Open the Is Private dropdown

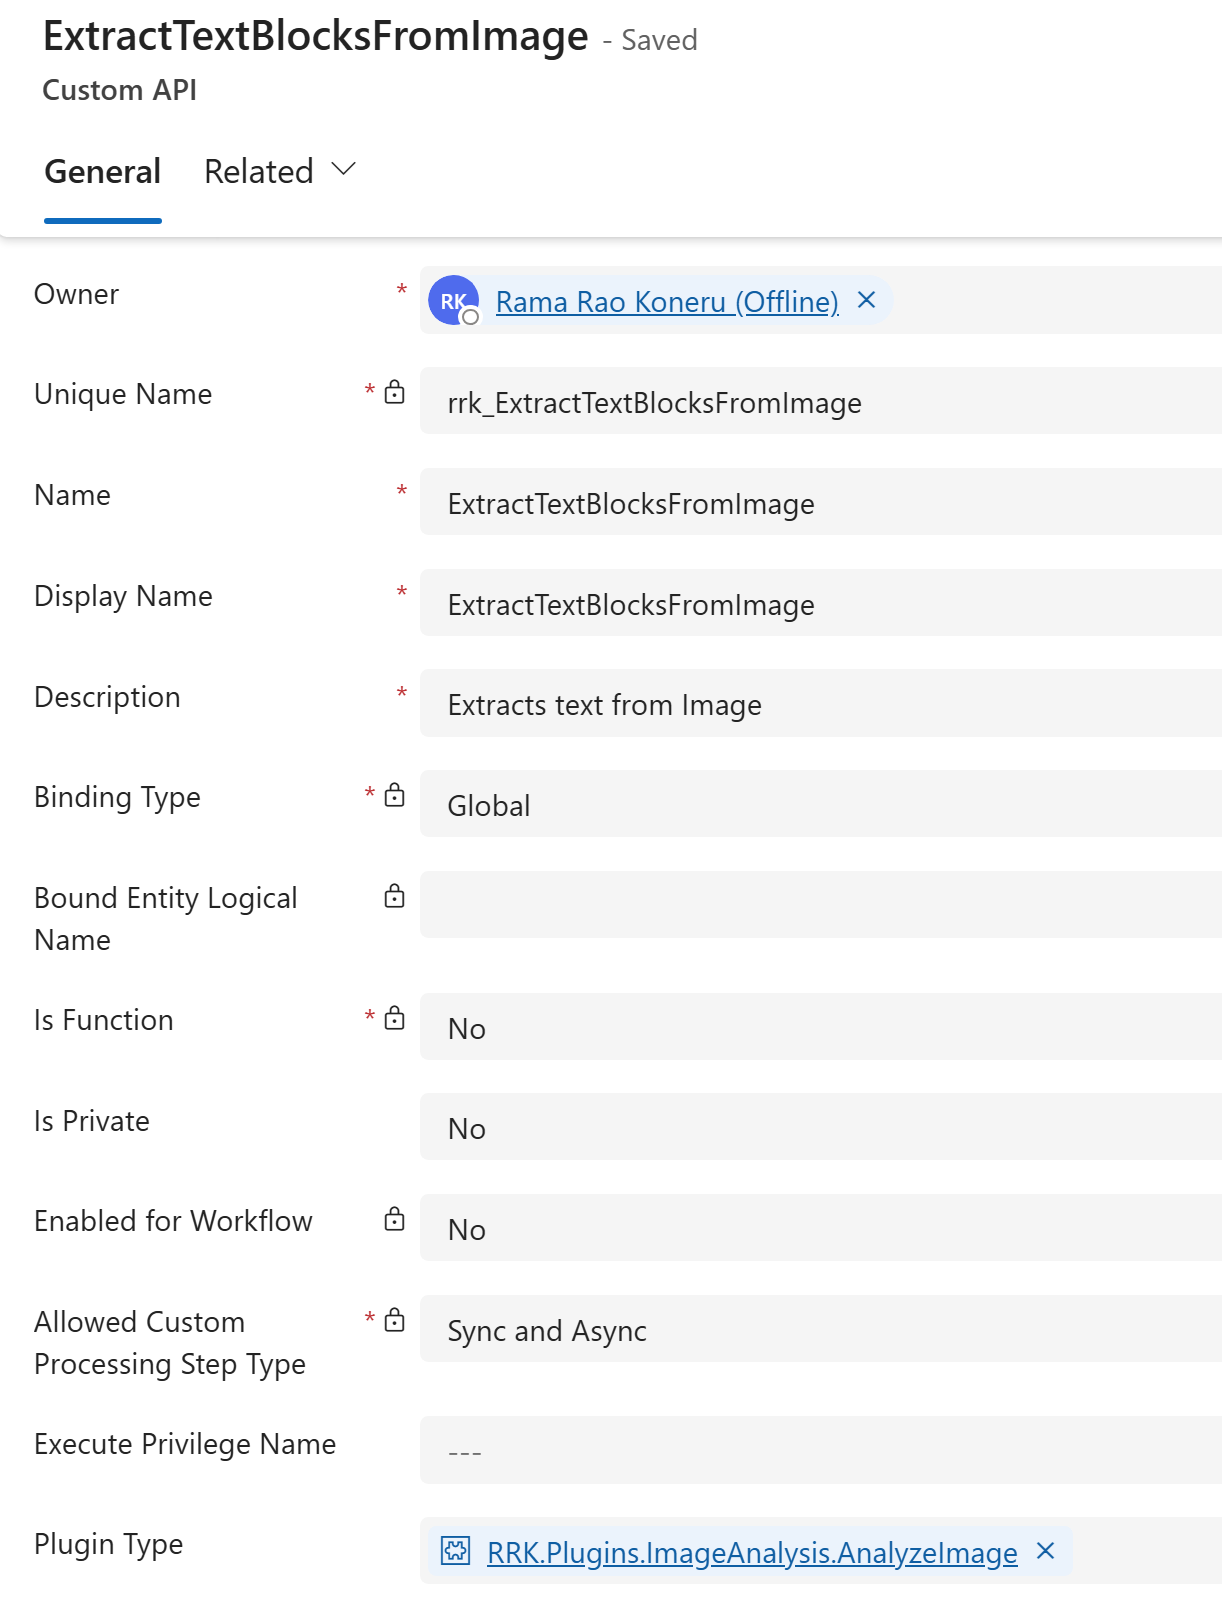click(x=821, y=1127)
